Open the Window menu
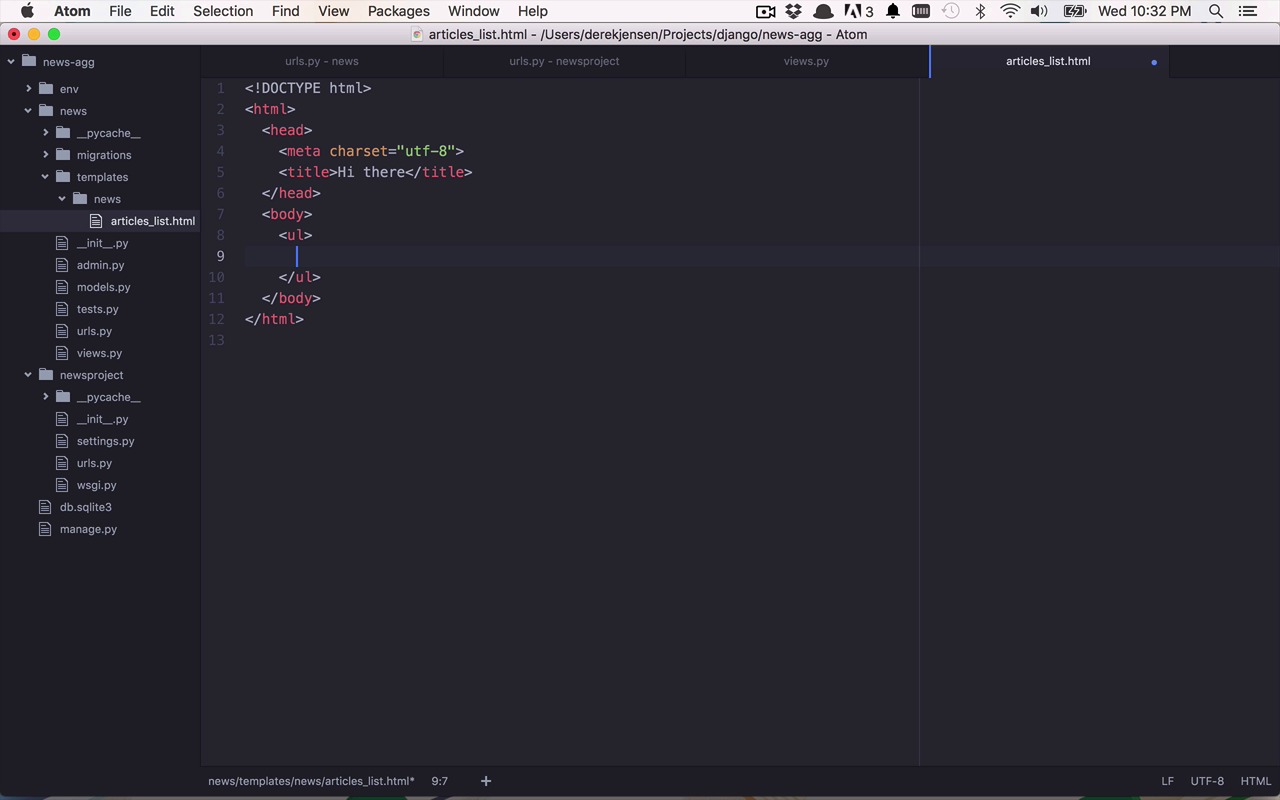 [x=473, y=11]
